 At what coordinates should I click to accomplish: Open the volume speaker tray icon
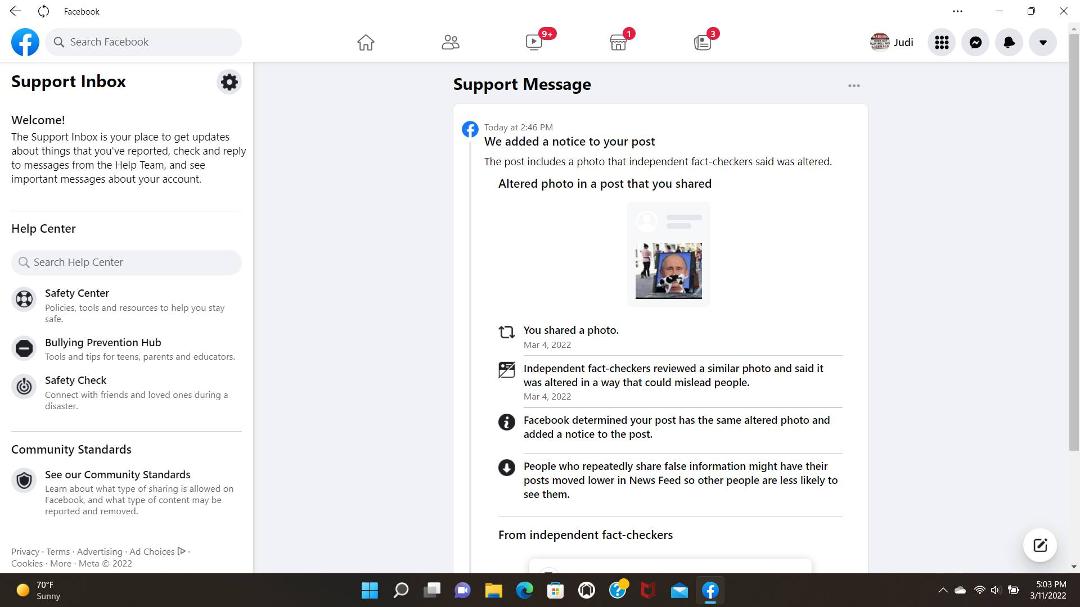(x=995, y=590)
